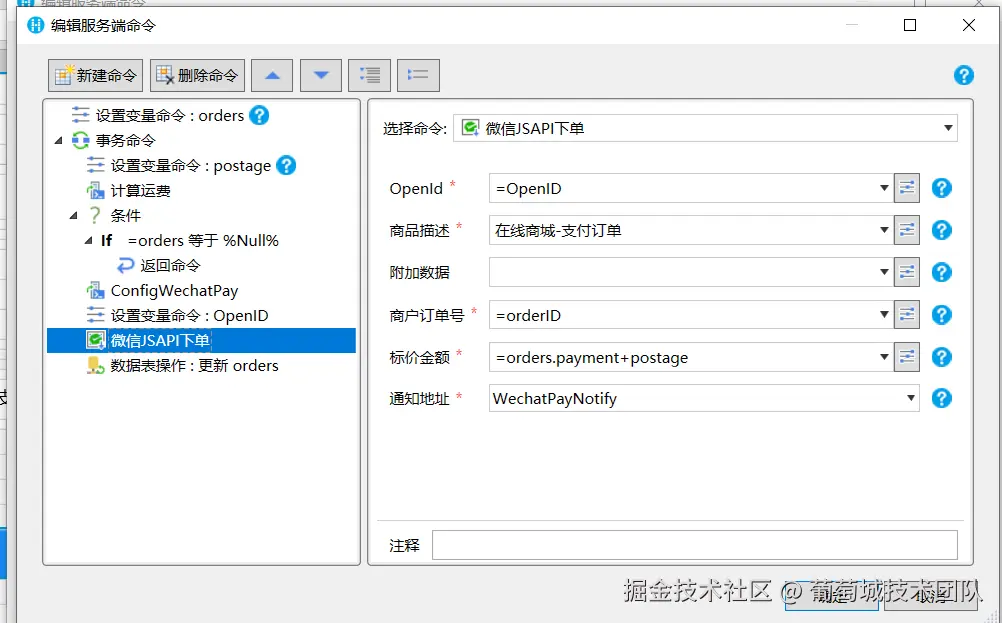Open the OpenId field dropdown arrow
This screenshot has width=1002, height=623.
point(884,188)
